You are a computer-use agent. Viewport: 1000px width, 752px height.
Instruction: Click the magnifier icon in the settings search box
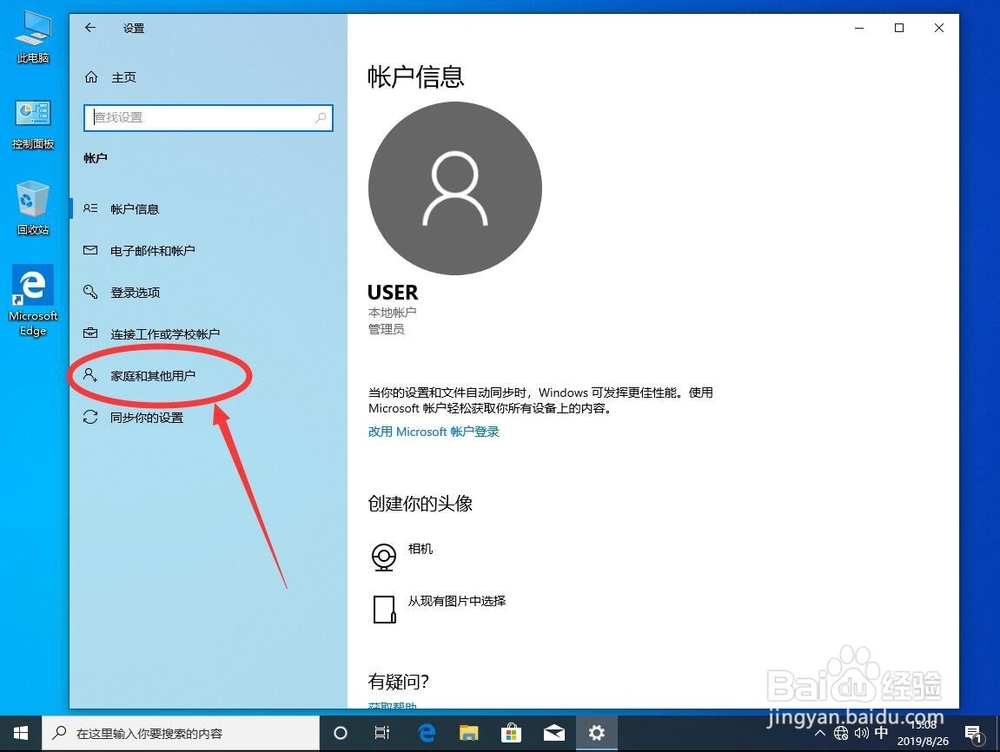[x=321, y=117]
